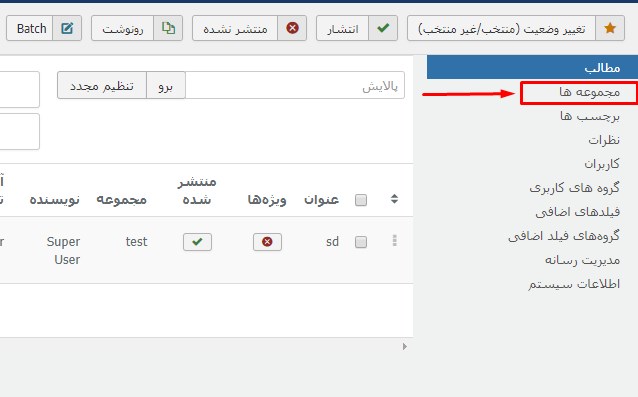Open برچسب ها tags in the sidebar
Viewport: 638px width, 397px height.
pyautogui.click(x=590, y=117)
